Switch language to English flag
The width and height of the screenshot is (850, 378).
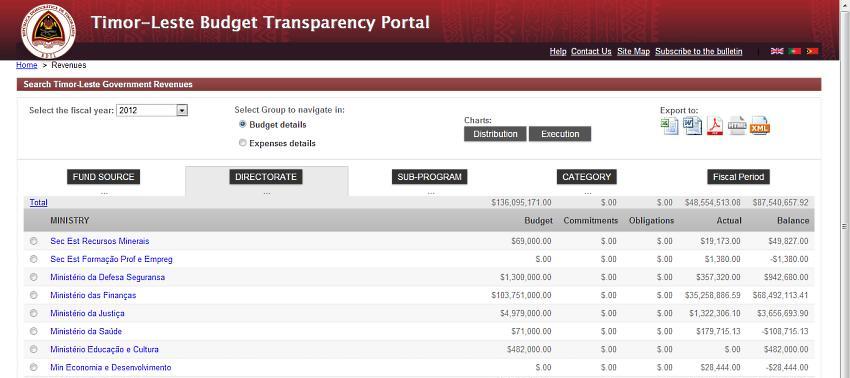click(777, 51)
